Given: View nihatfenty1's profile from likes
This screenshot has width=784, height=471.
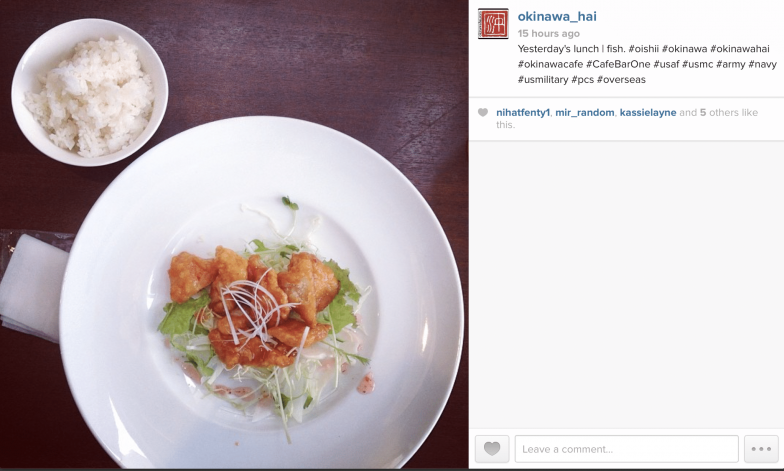Looking at the screenshot, I should (522, 113).
